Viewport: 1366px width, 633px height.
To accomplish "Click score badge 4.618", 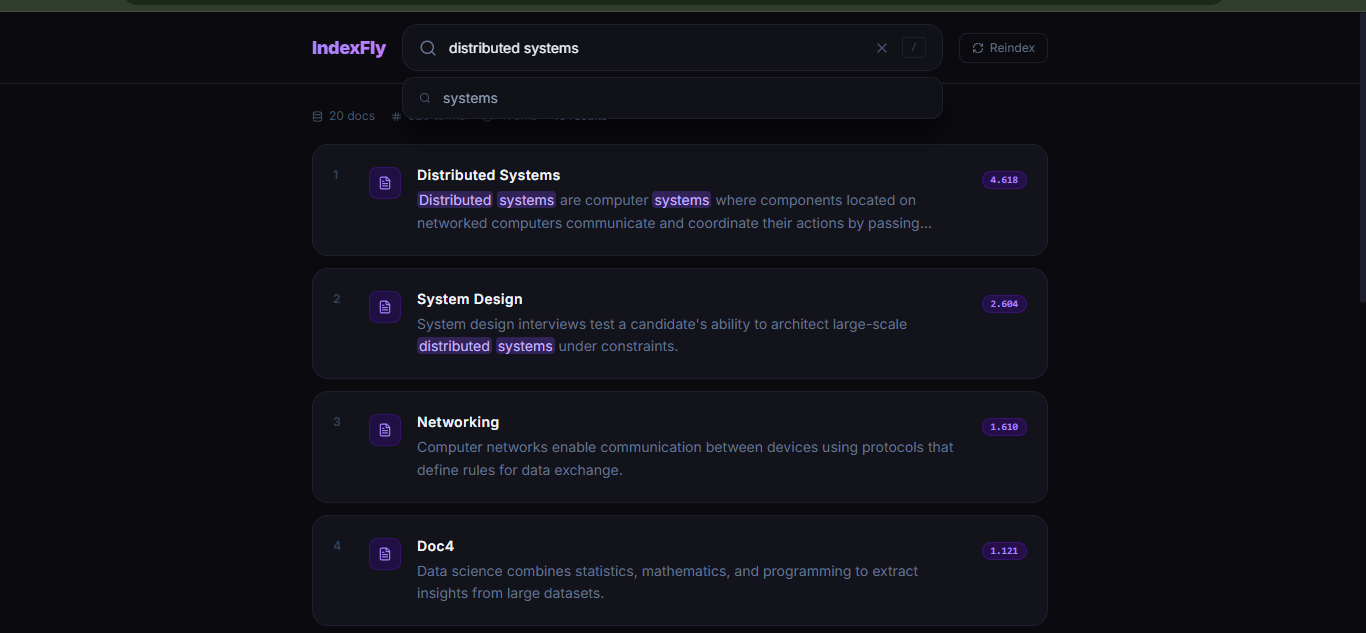I will (1004, 180).
